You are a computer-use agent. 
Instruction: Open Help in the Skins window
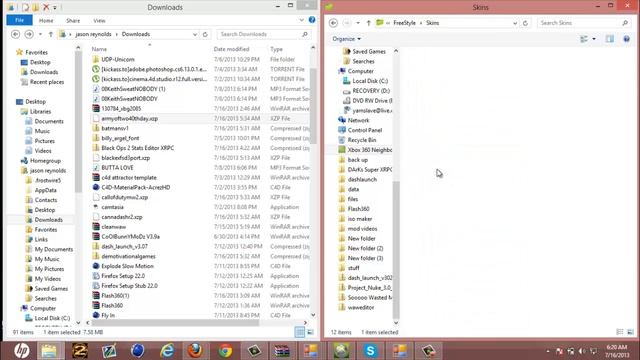tap(627, 39)
